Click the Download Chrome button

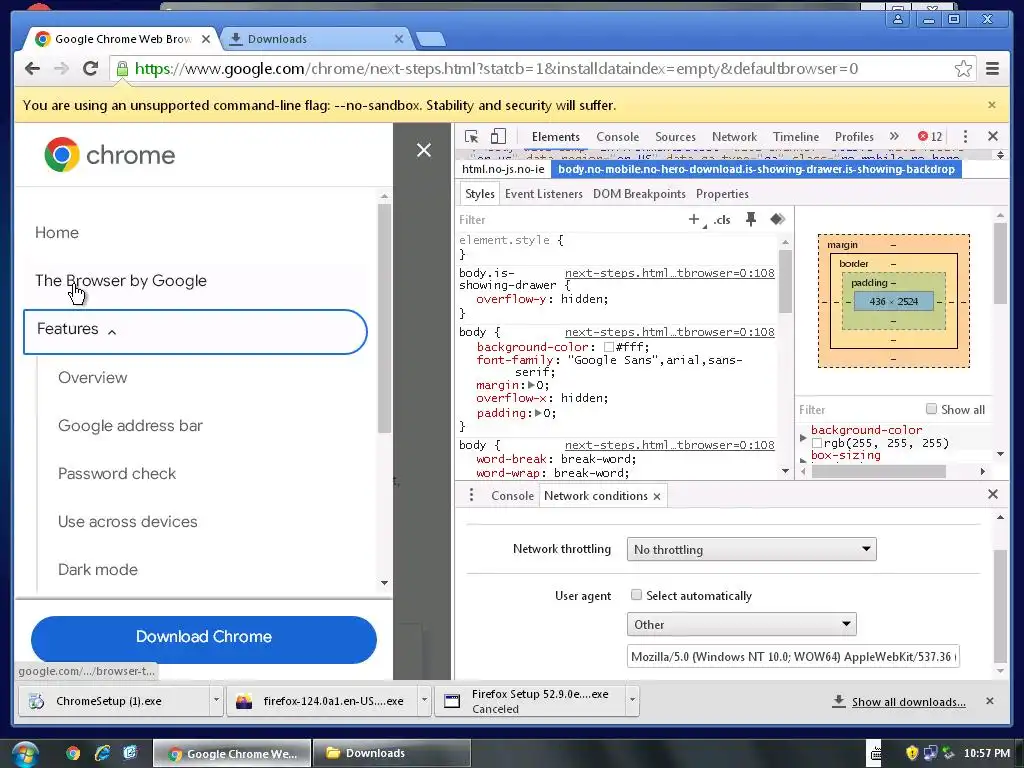(204, 639)
